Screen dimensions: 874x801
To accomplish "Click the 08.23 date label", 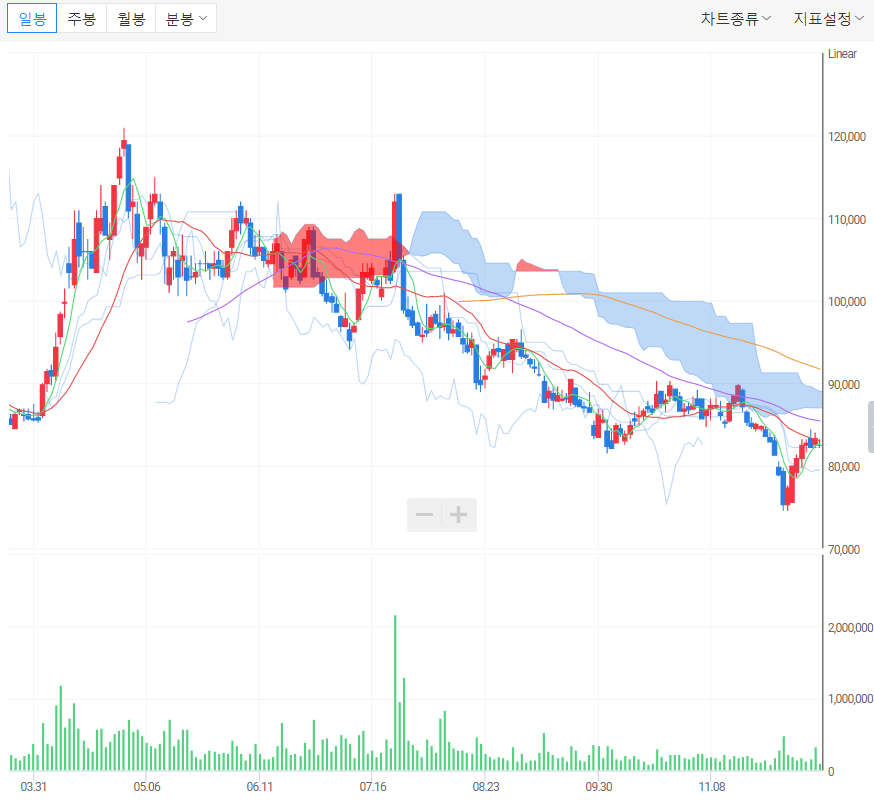I will pos(486,787).
